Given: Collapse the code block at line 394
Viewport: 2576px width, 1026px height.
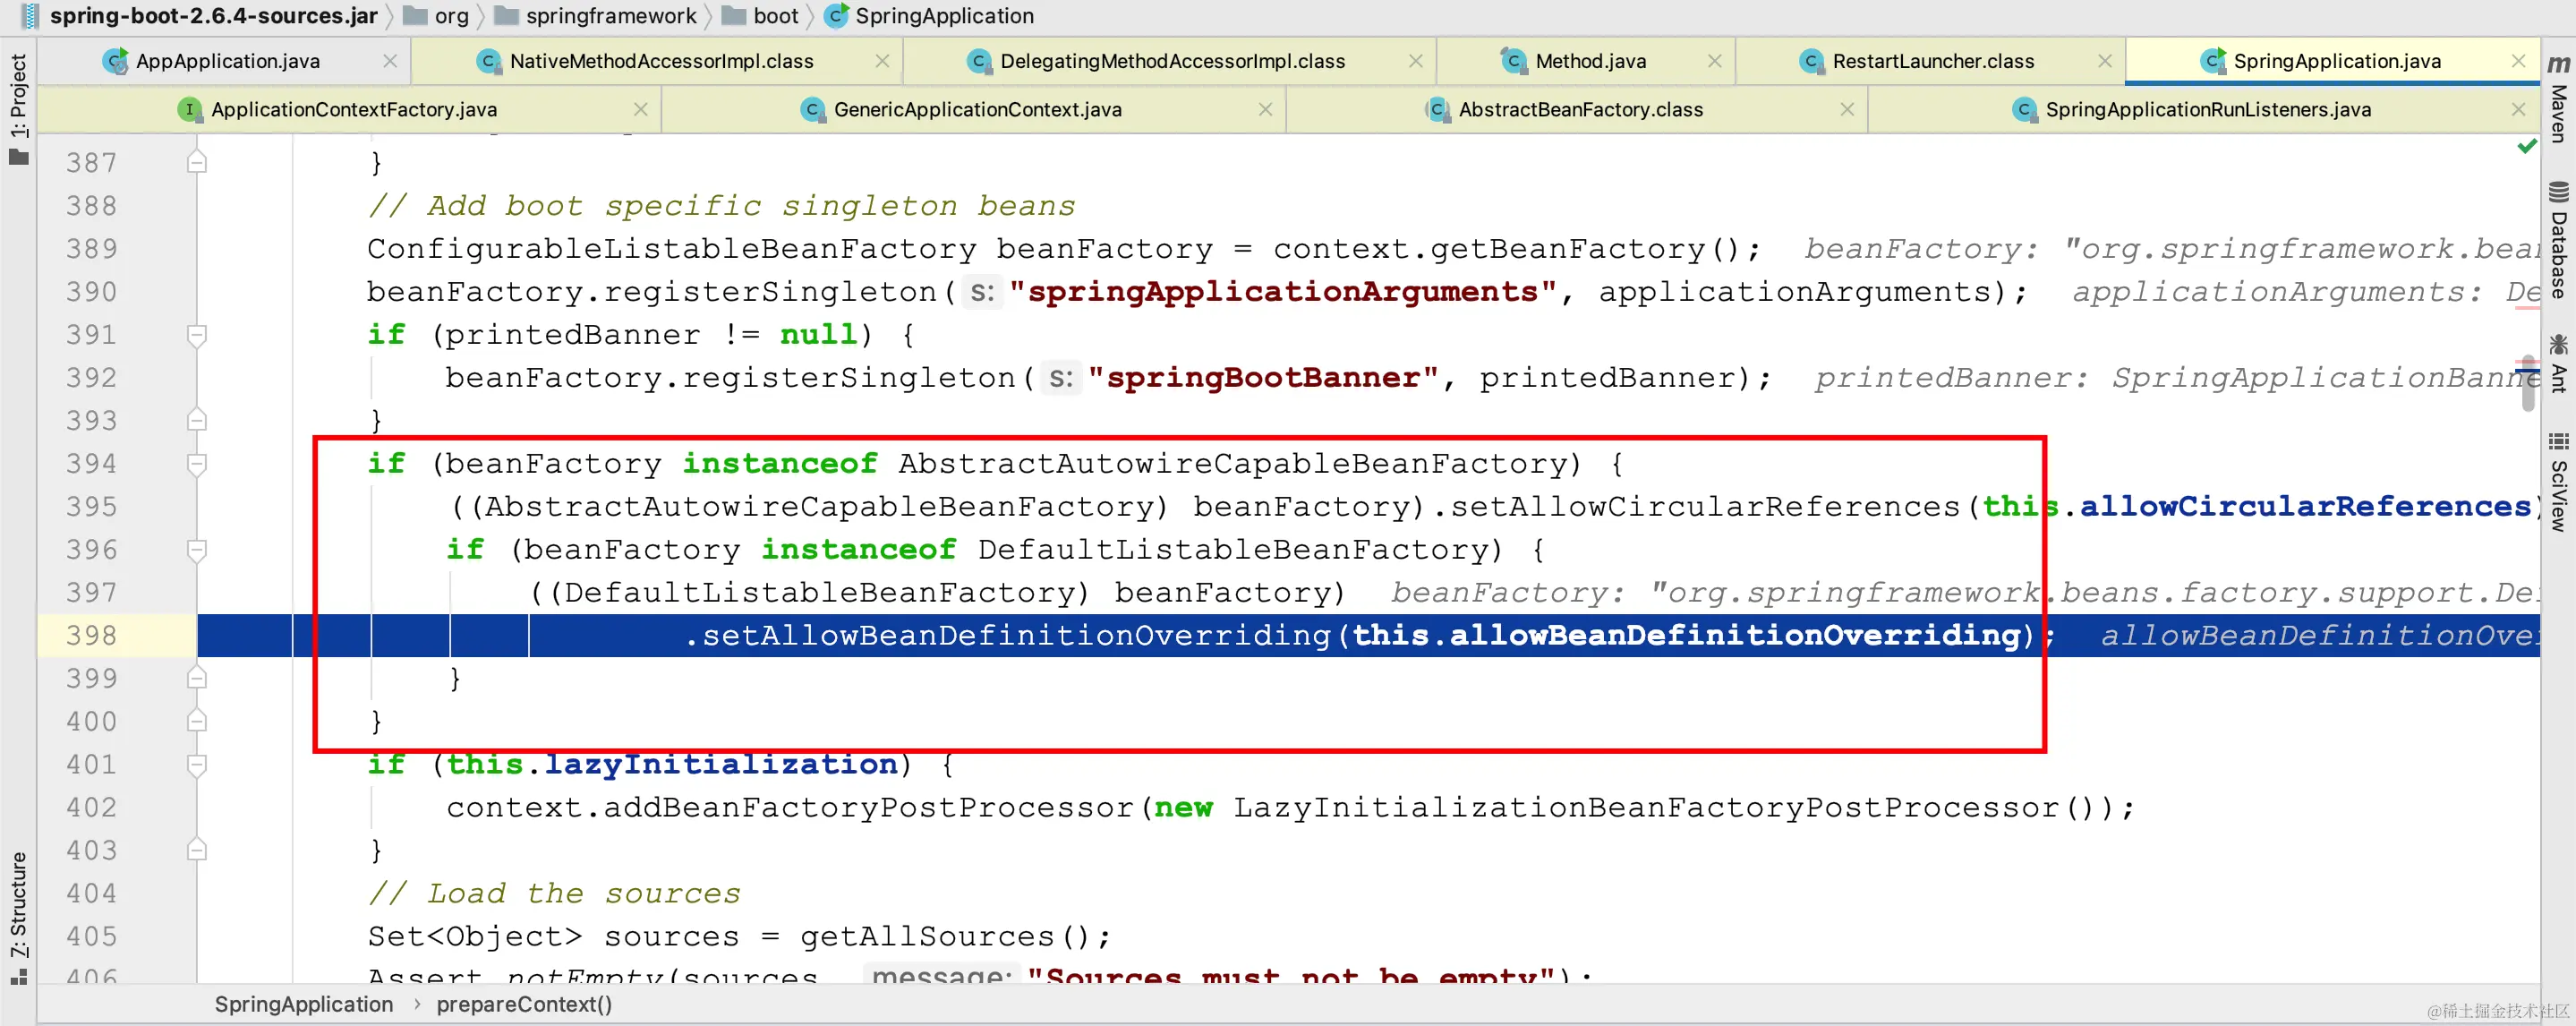Looking at the screenshot, I should (x=197, y=464).
